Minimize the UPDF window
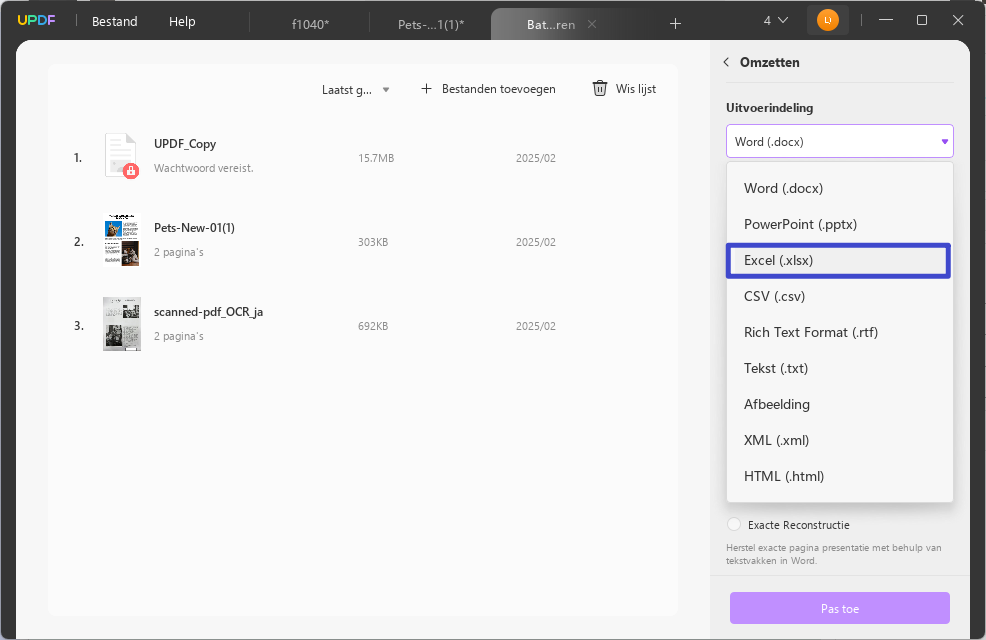Screen dimensions: 986x640 click(886, 20)
